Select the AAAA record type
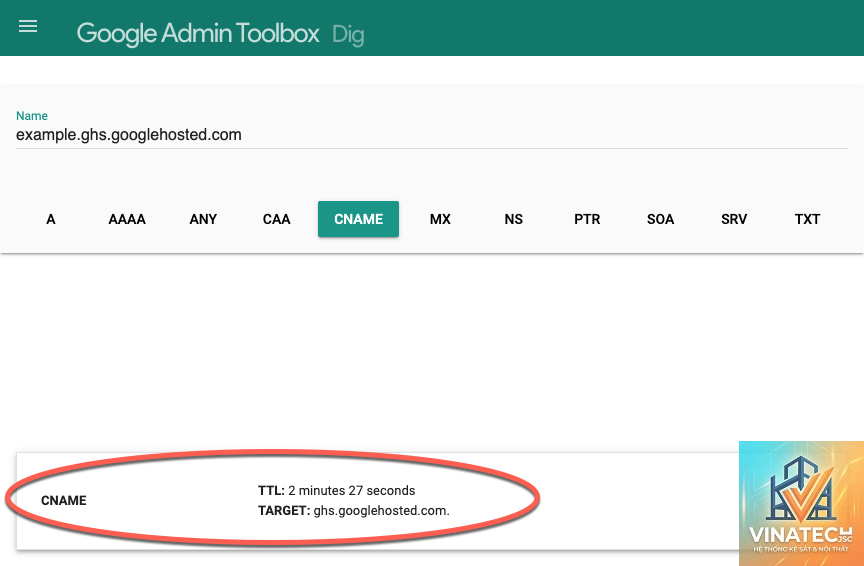Screen dimensions: 864x566 127,219
